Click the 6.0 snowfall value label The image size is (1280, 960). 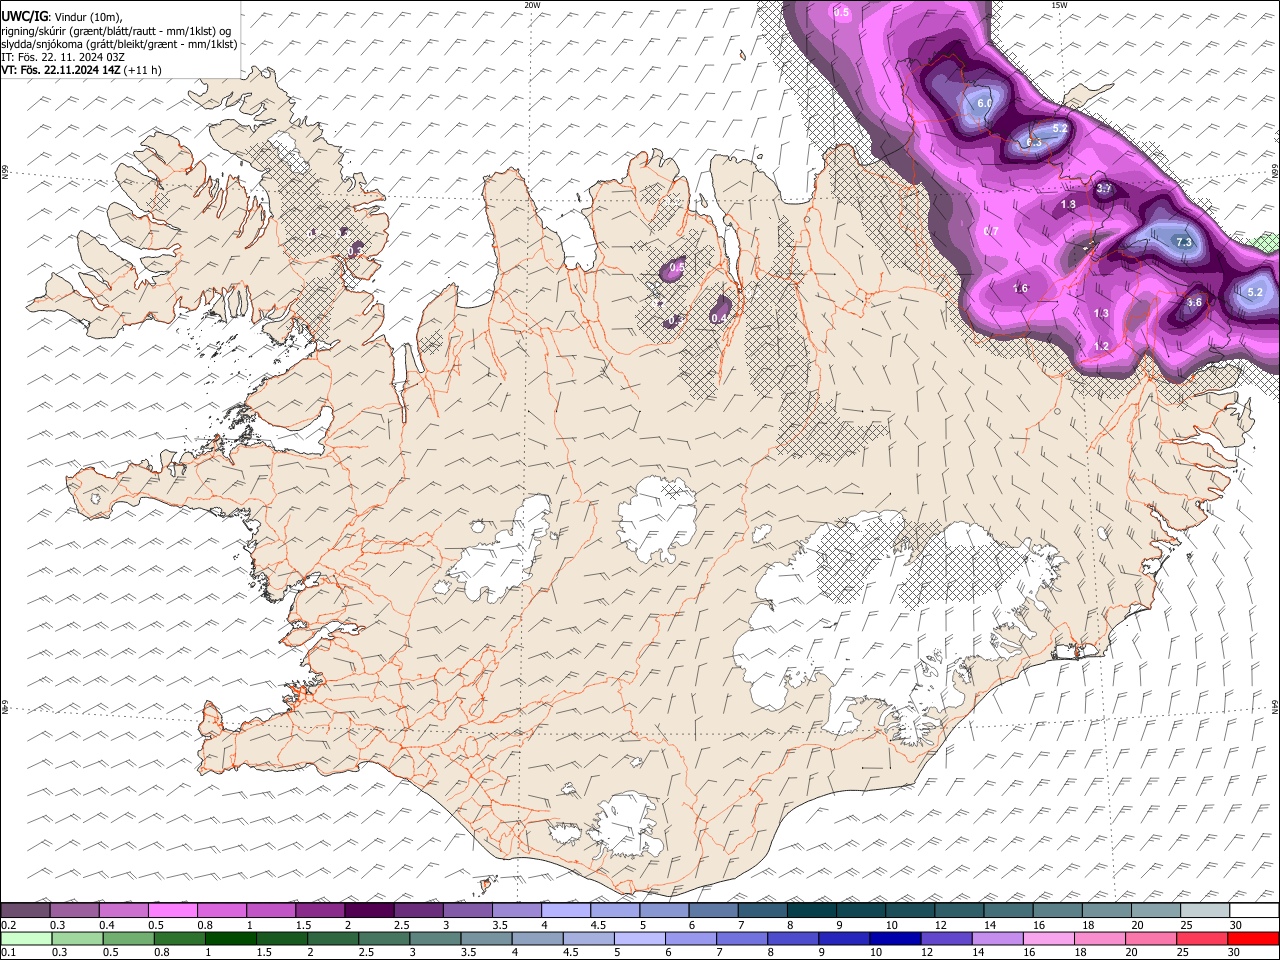pos(984,103)
